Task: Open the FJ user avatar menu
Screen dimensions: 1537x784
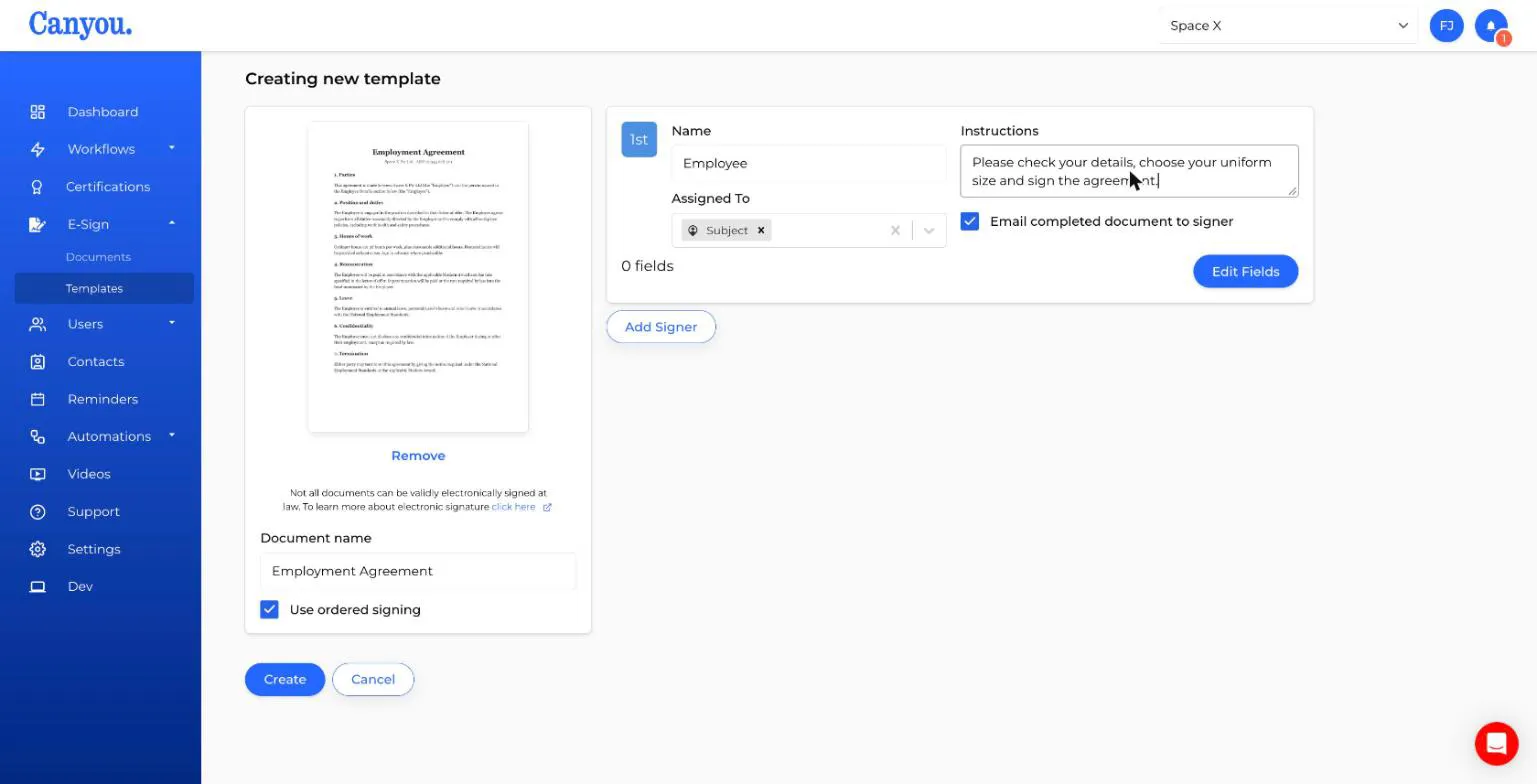Action: (1446, 26)
